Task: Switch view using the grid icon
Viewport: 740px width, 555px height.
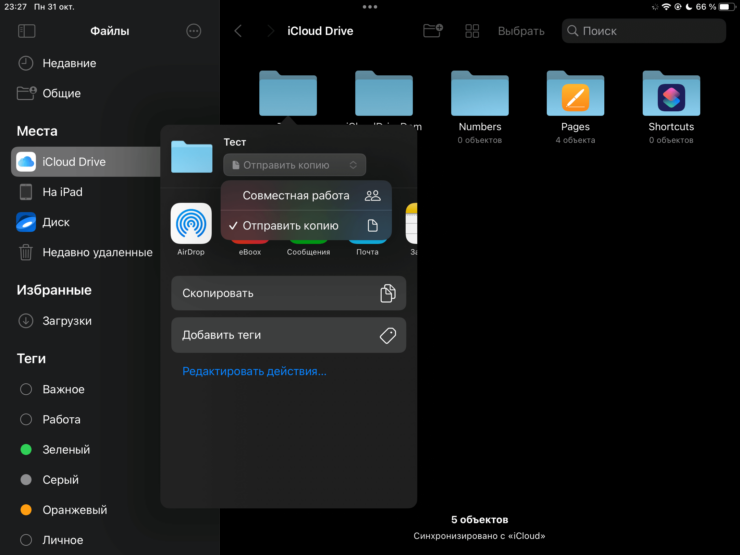Action: [472, 31]
